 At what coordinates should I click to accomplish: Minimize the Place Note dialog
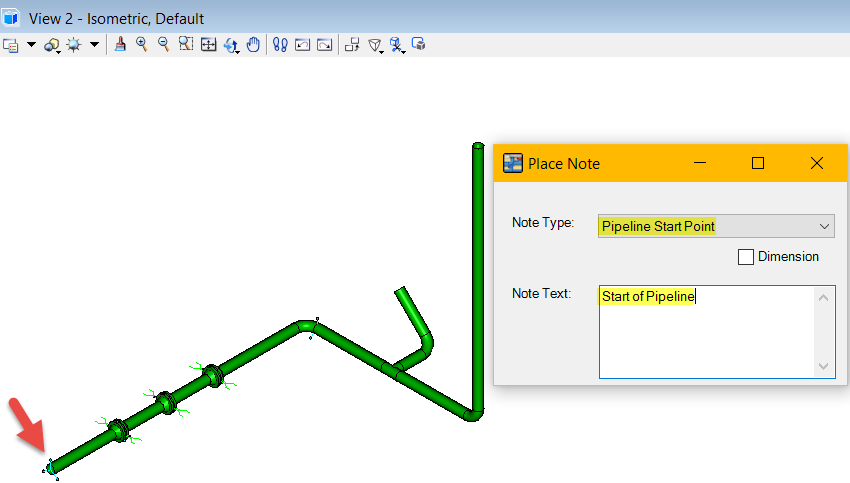coord(700,163)
